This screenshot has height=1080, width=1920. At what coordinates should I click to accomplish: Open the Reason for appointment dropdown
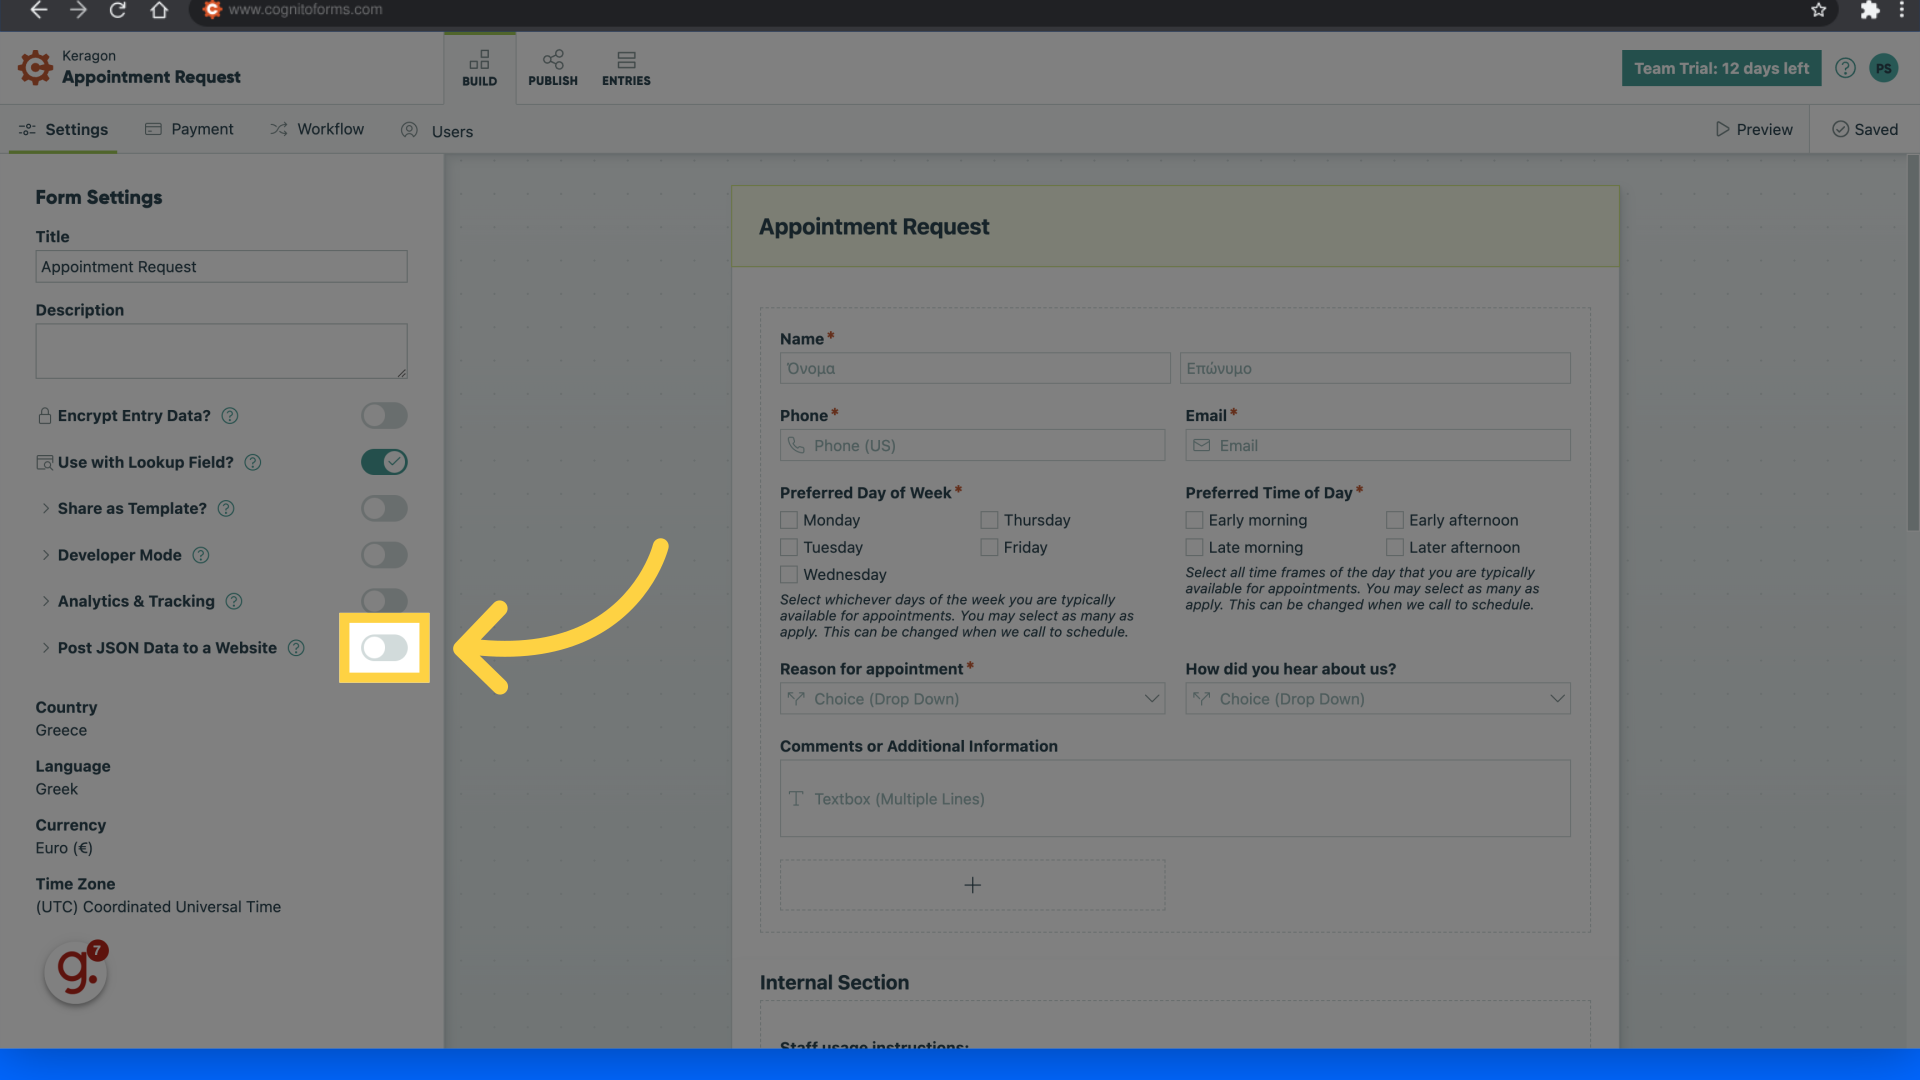(x=971, y=698)
